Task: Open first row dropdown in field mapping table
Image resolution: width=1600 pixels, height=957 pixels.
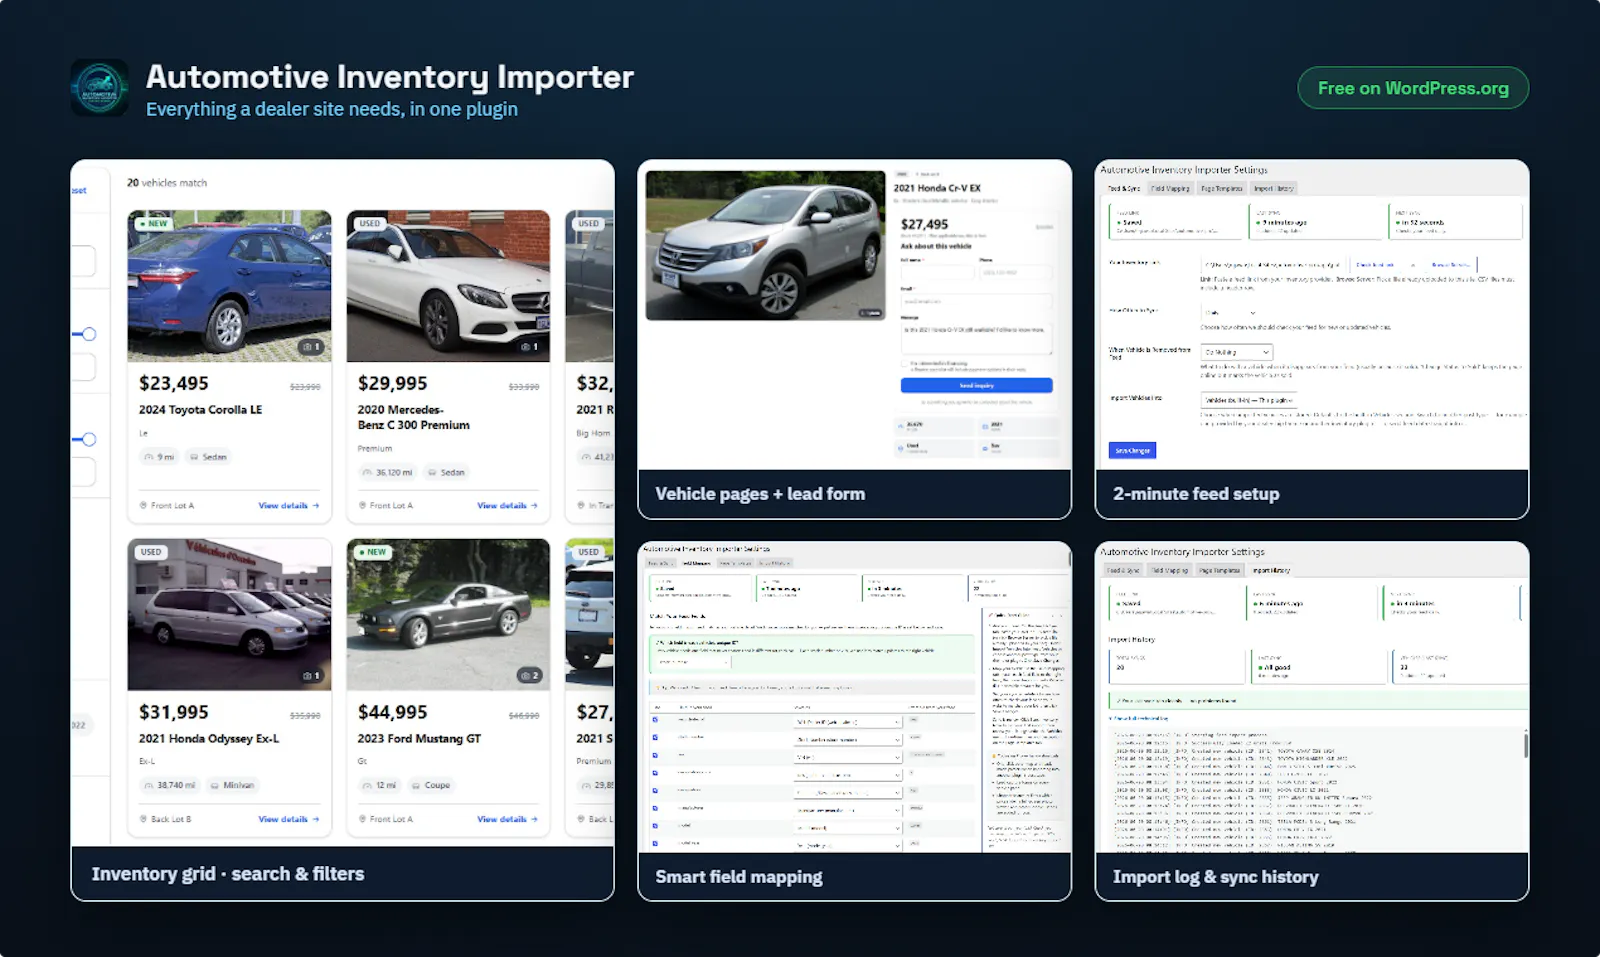Action: pyautogui.click(x=848, y=721)
